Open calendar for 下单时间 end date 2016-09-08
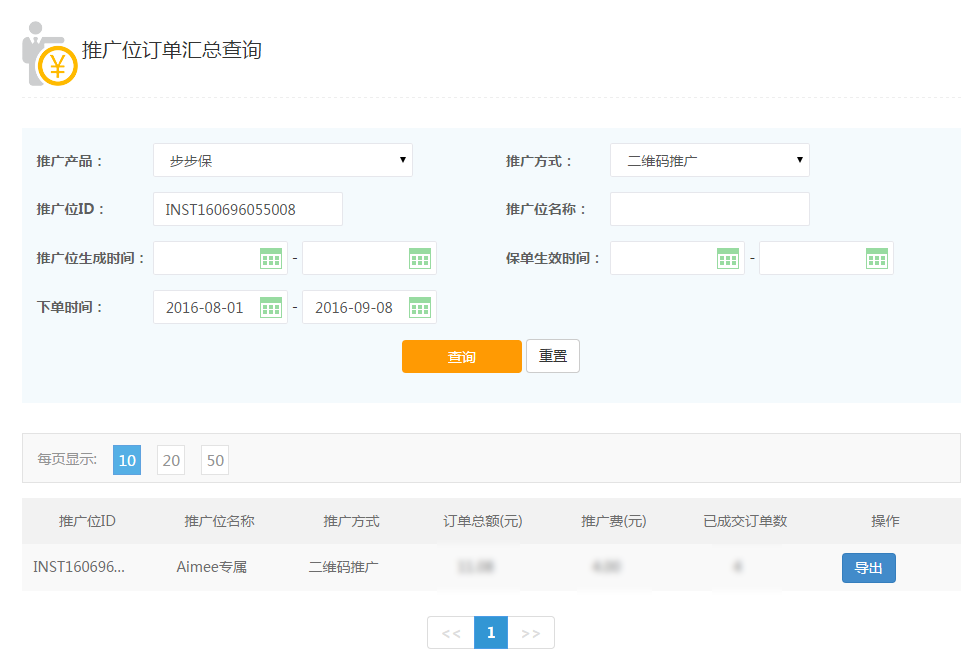 coord(420,307)
